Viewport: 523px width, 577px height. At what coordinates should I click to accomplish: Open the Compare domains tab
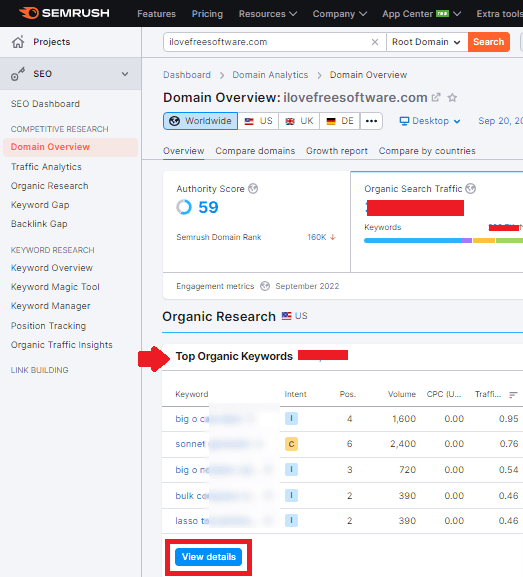coord(255,151)
